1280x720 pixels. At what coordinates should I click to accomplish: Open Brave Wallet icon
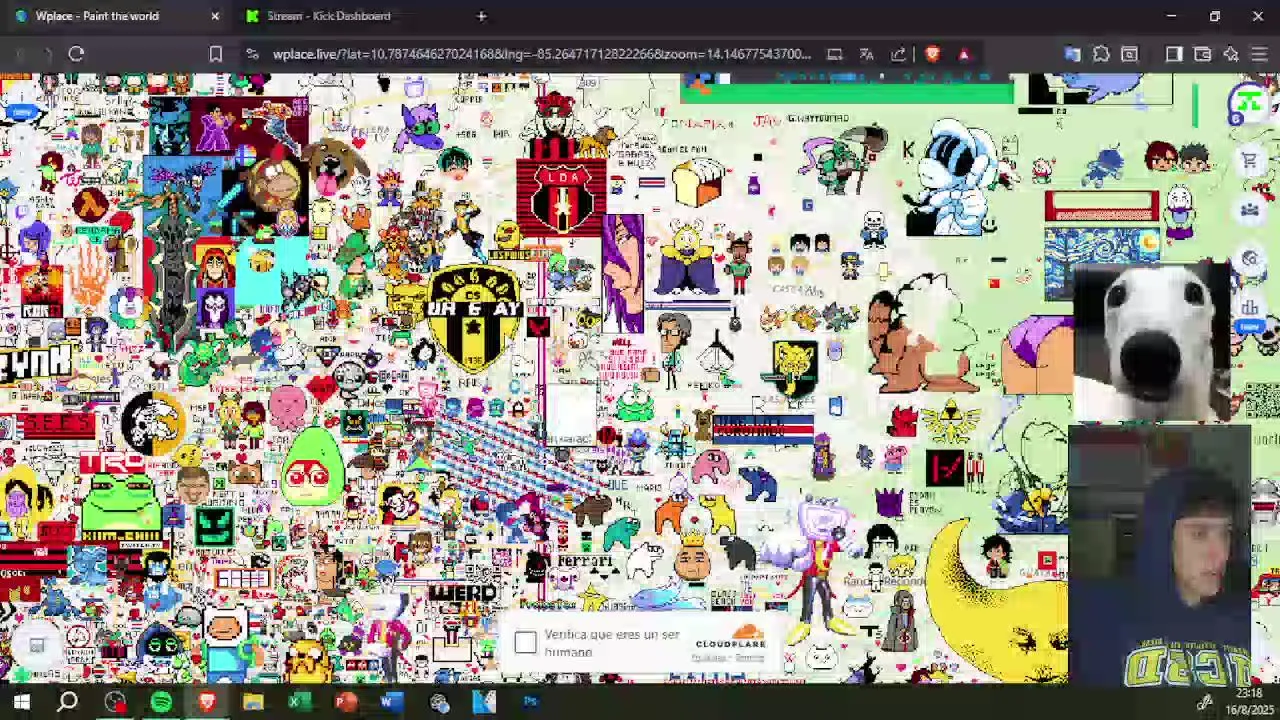click(x=1202, y=54)
